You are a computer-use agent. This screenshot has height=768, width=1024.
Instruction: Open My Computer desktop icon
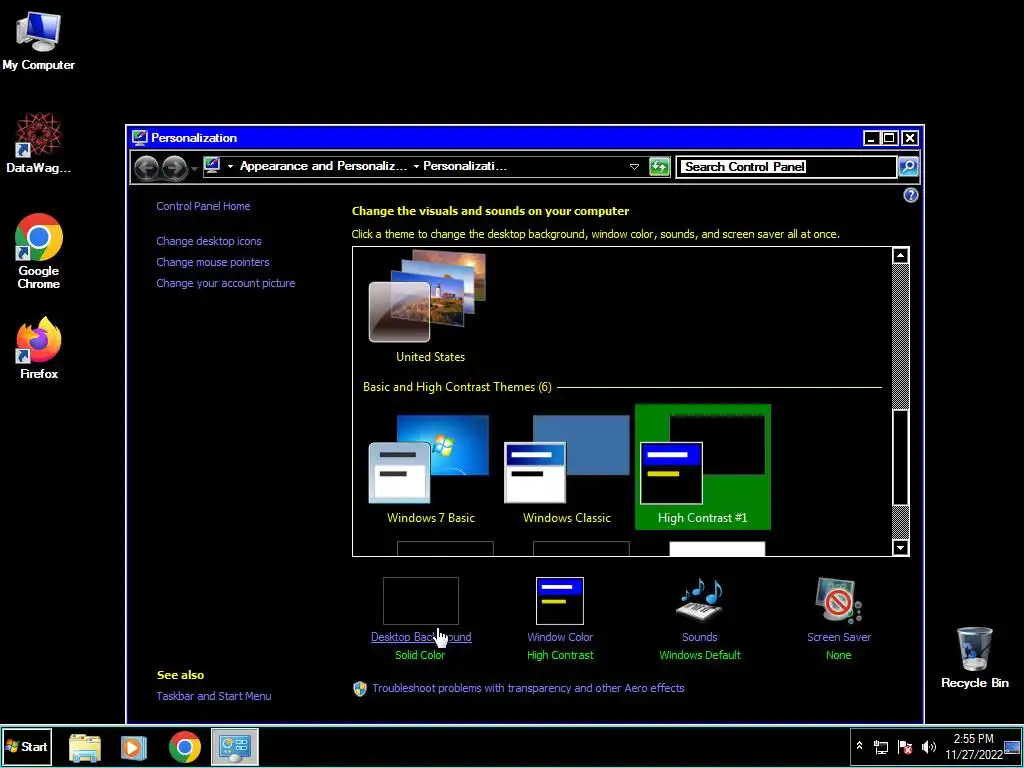38,40
